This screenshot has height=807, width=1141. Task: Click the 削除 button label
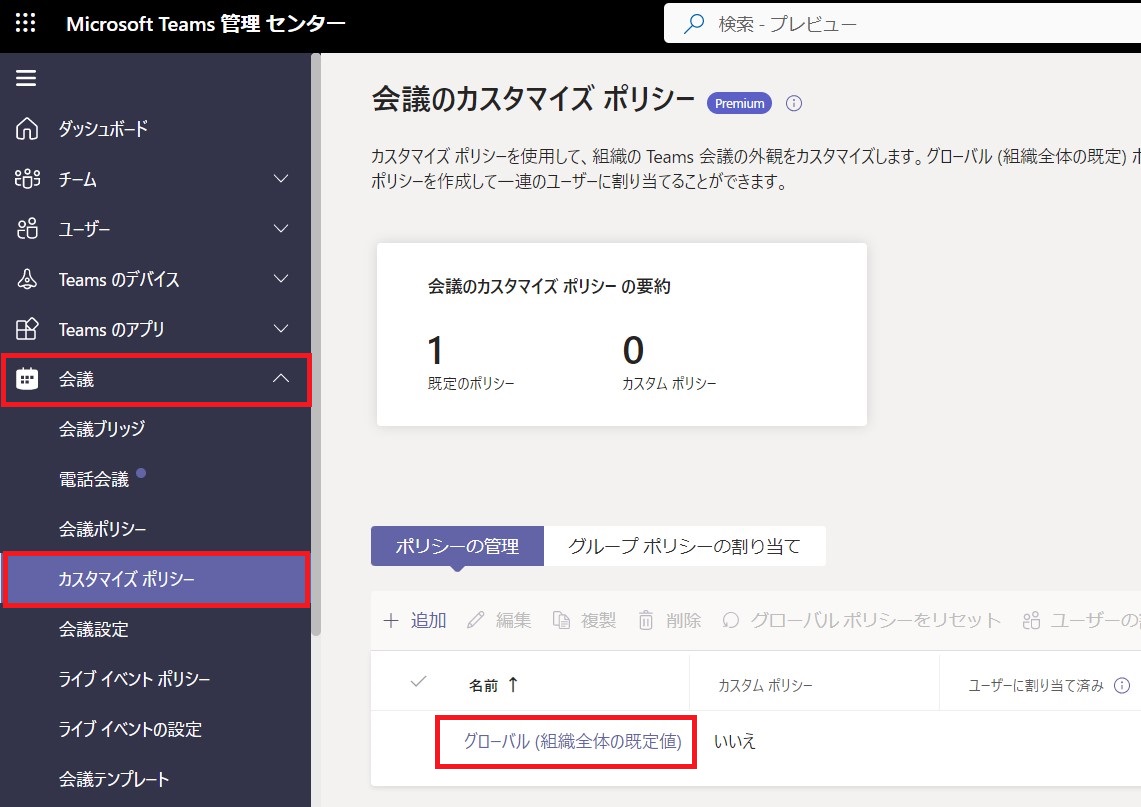(684, 621)
